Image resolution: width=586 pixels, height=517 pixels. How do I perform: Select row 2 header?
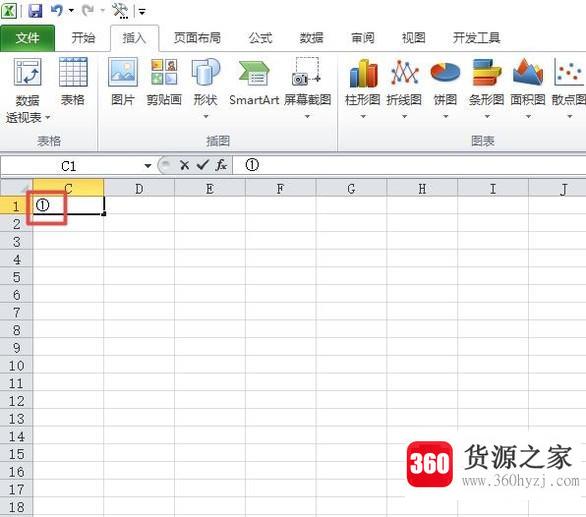(x=16, y=224)
